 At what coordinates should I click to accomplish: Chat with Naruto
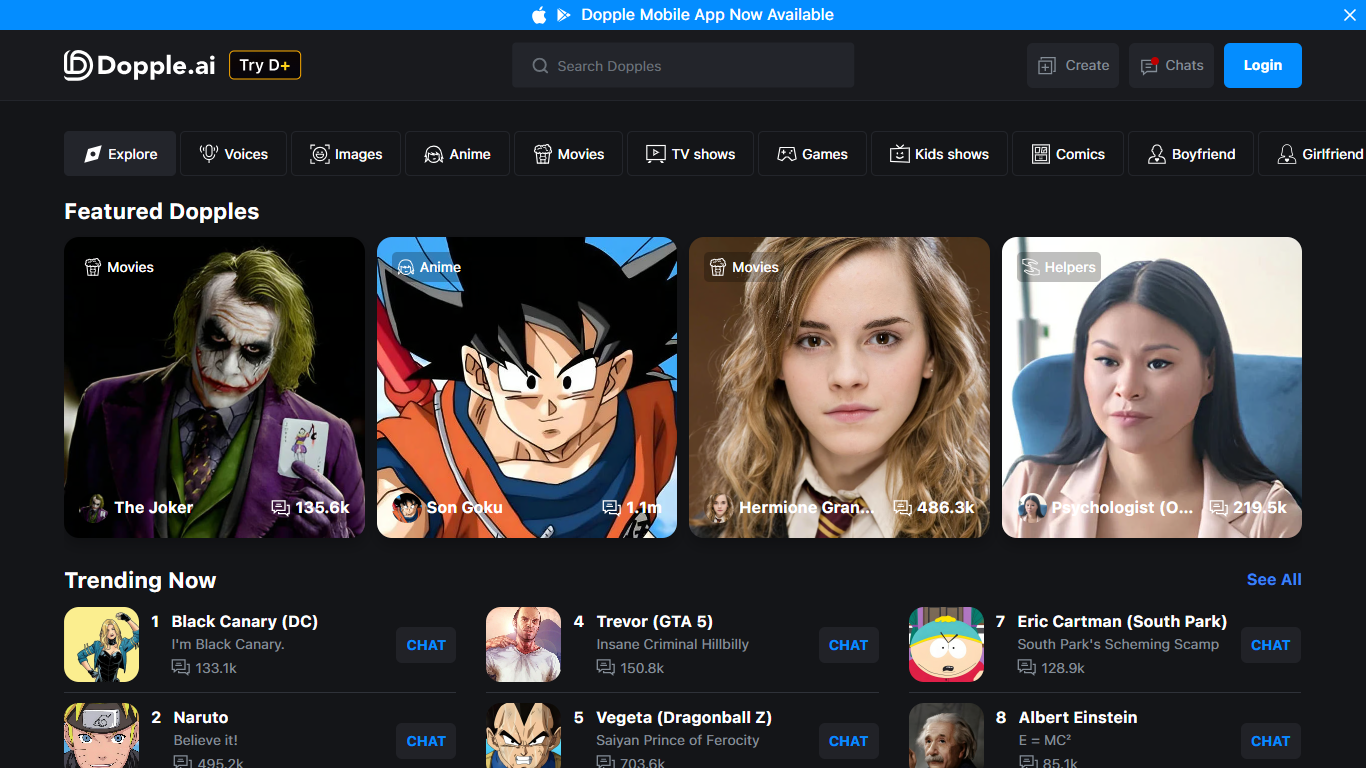(426, 741)
